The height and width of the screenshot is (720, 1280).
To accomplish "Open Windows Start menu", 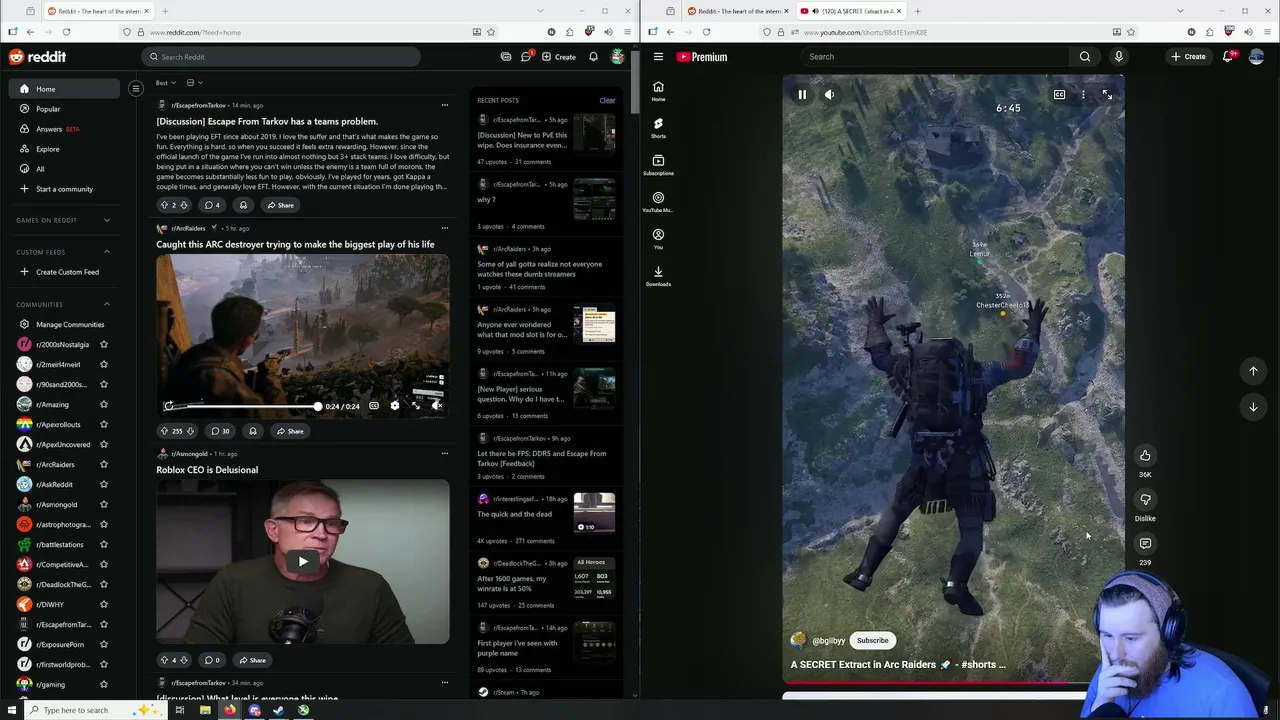I will [12, 710].
